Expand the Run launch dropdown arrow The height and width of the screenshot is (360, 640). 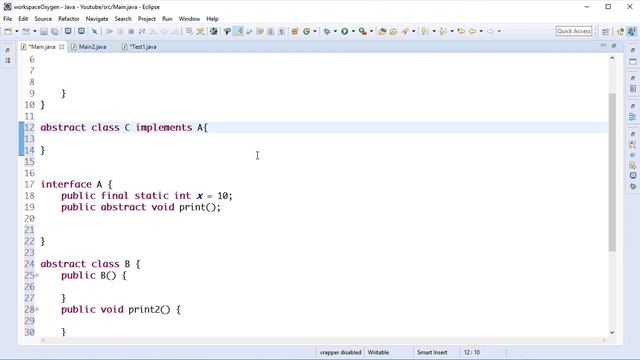[353, 31]
